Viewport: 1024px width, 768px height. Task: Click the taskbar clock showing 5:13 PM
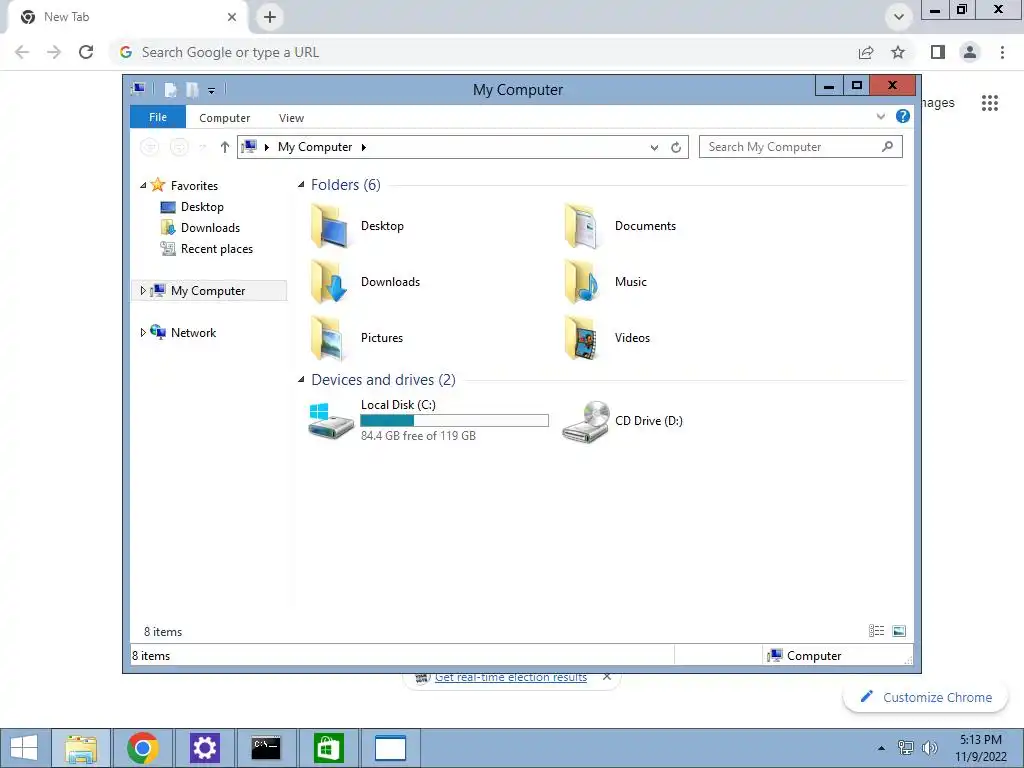coord(981,748)
